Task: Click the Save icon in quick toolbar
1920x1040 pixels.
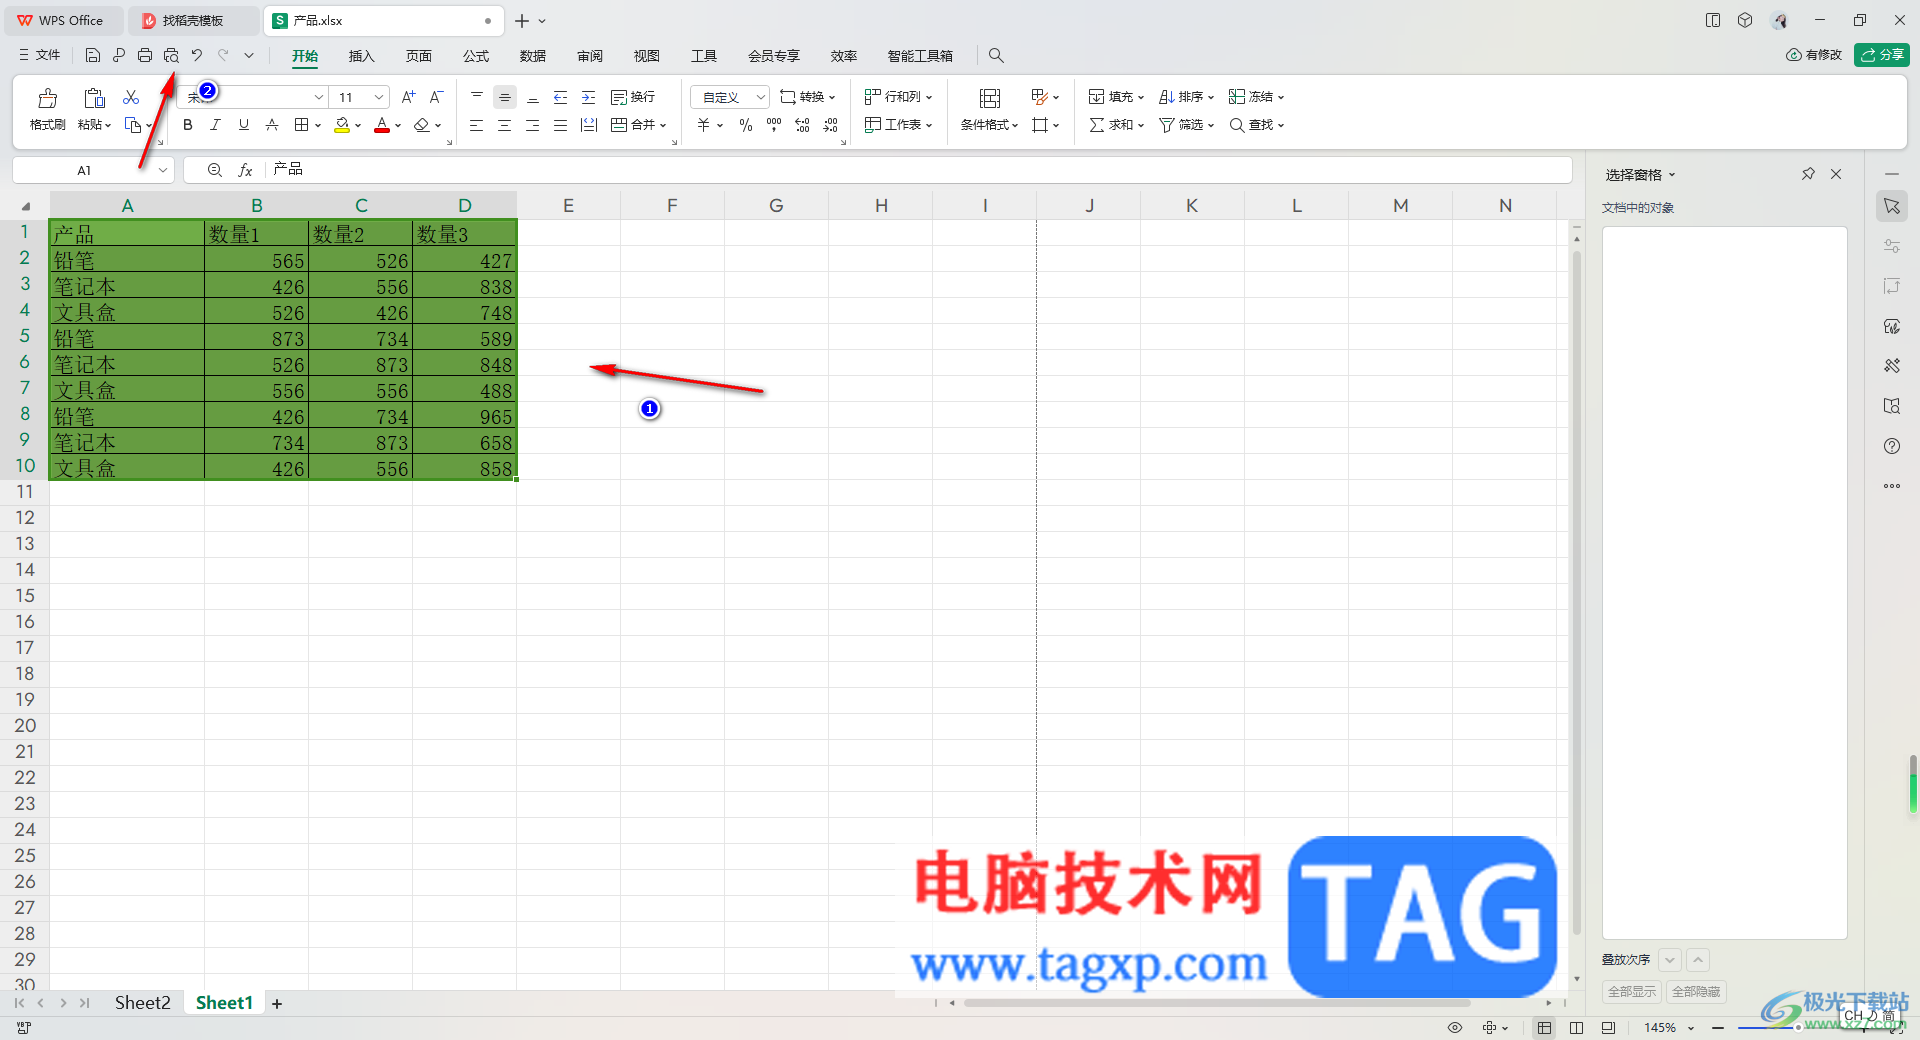Action: tap(93, 56)
